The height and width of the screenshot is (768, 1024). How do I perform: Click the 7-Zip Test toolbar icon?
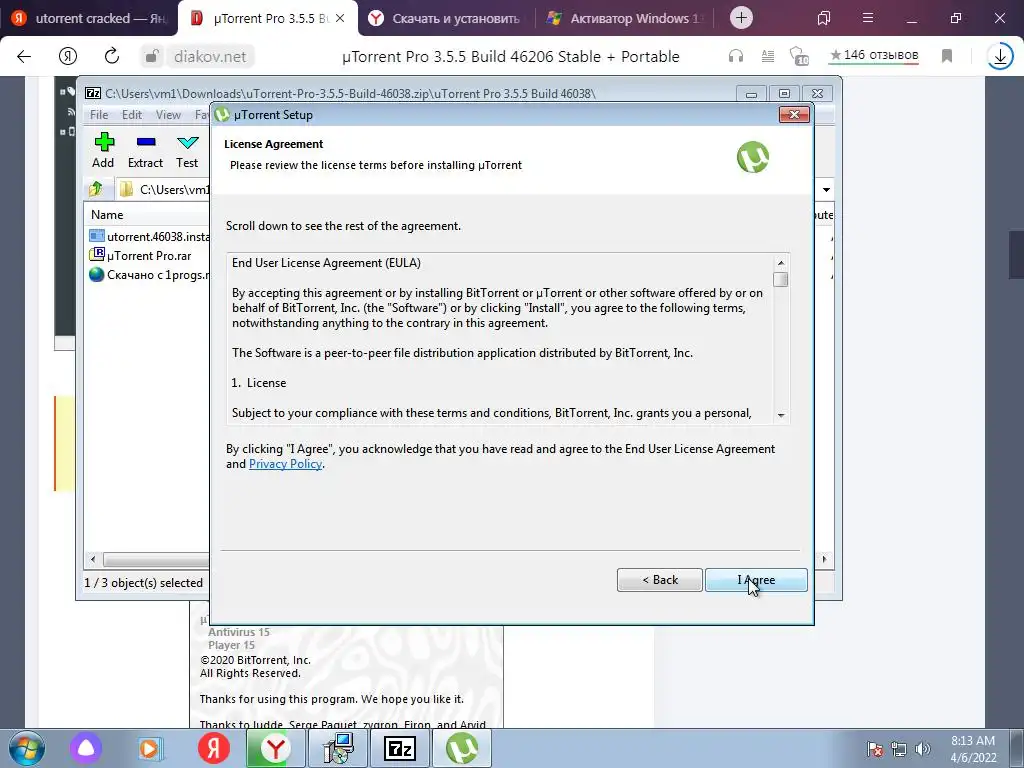tap(187, 151)
